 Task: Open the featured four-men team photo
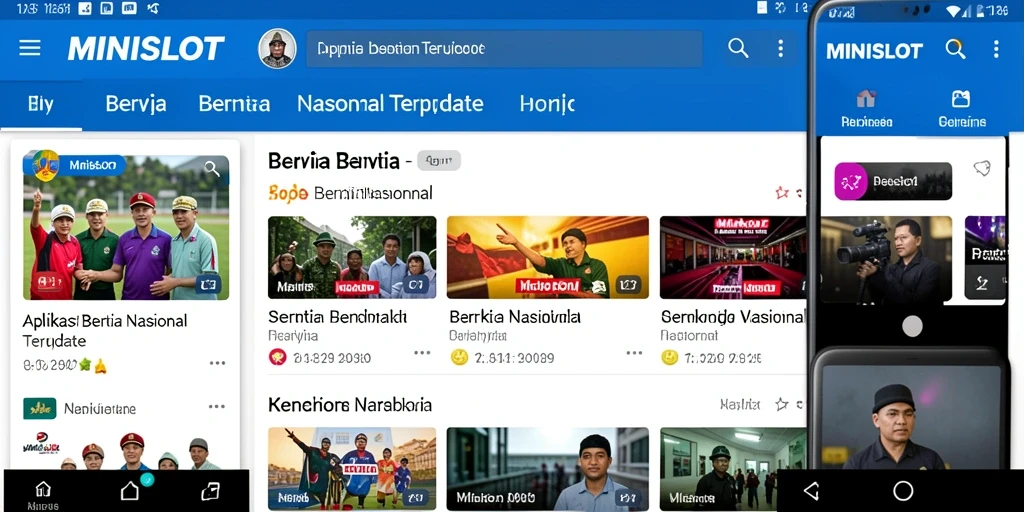tap(126, 227)
